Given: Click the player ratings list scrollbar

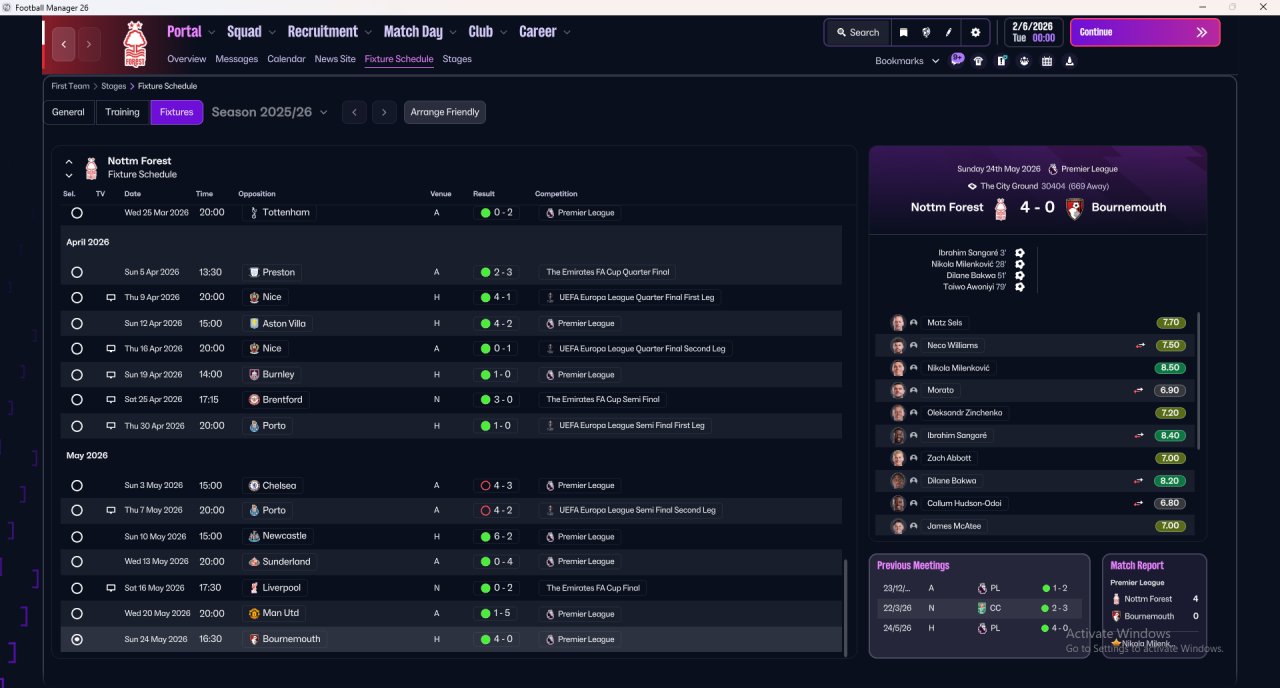Looking at the screenshot, I should [1199, 380].
